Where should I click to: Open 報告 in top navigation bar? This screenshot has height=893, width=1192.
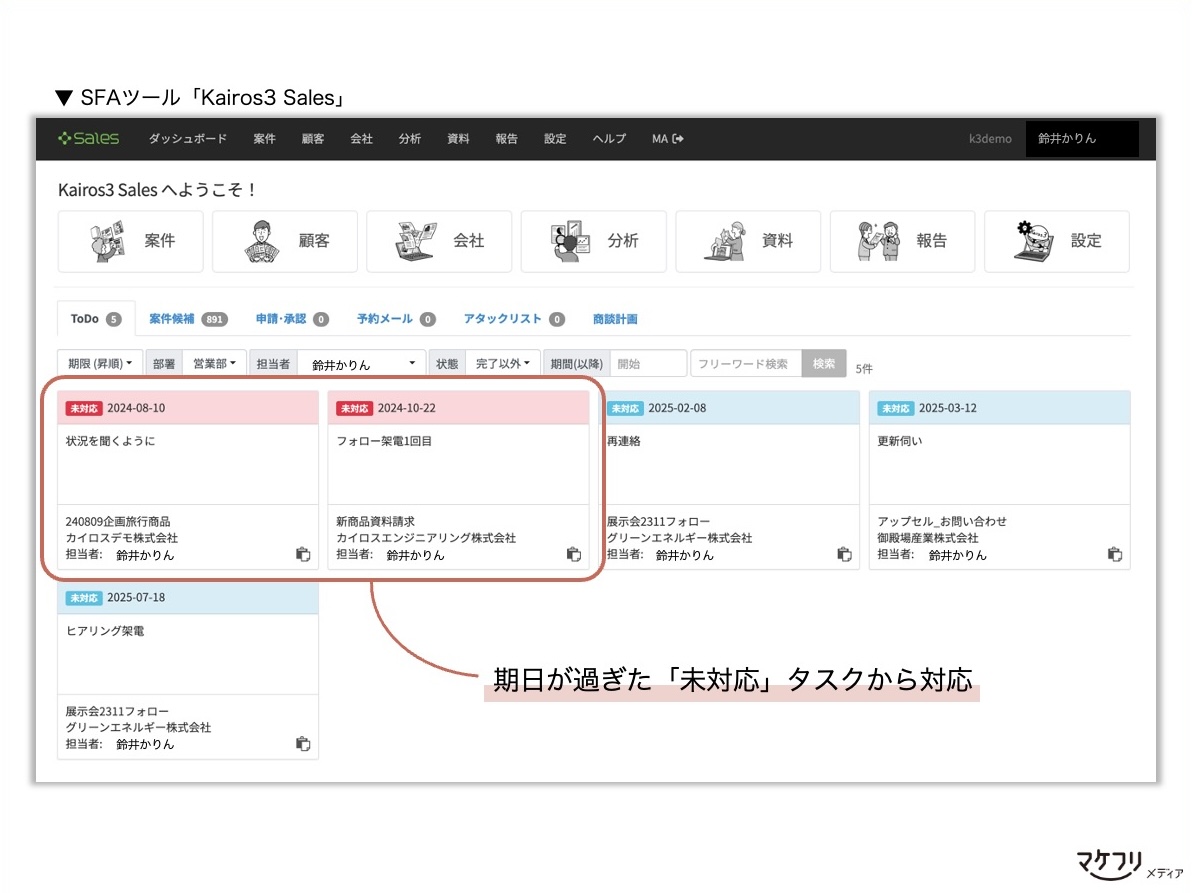[x=506, y=138]
